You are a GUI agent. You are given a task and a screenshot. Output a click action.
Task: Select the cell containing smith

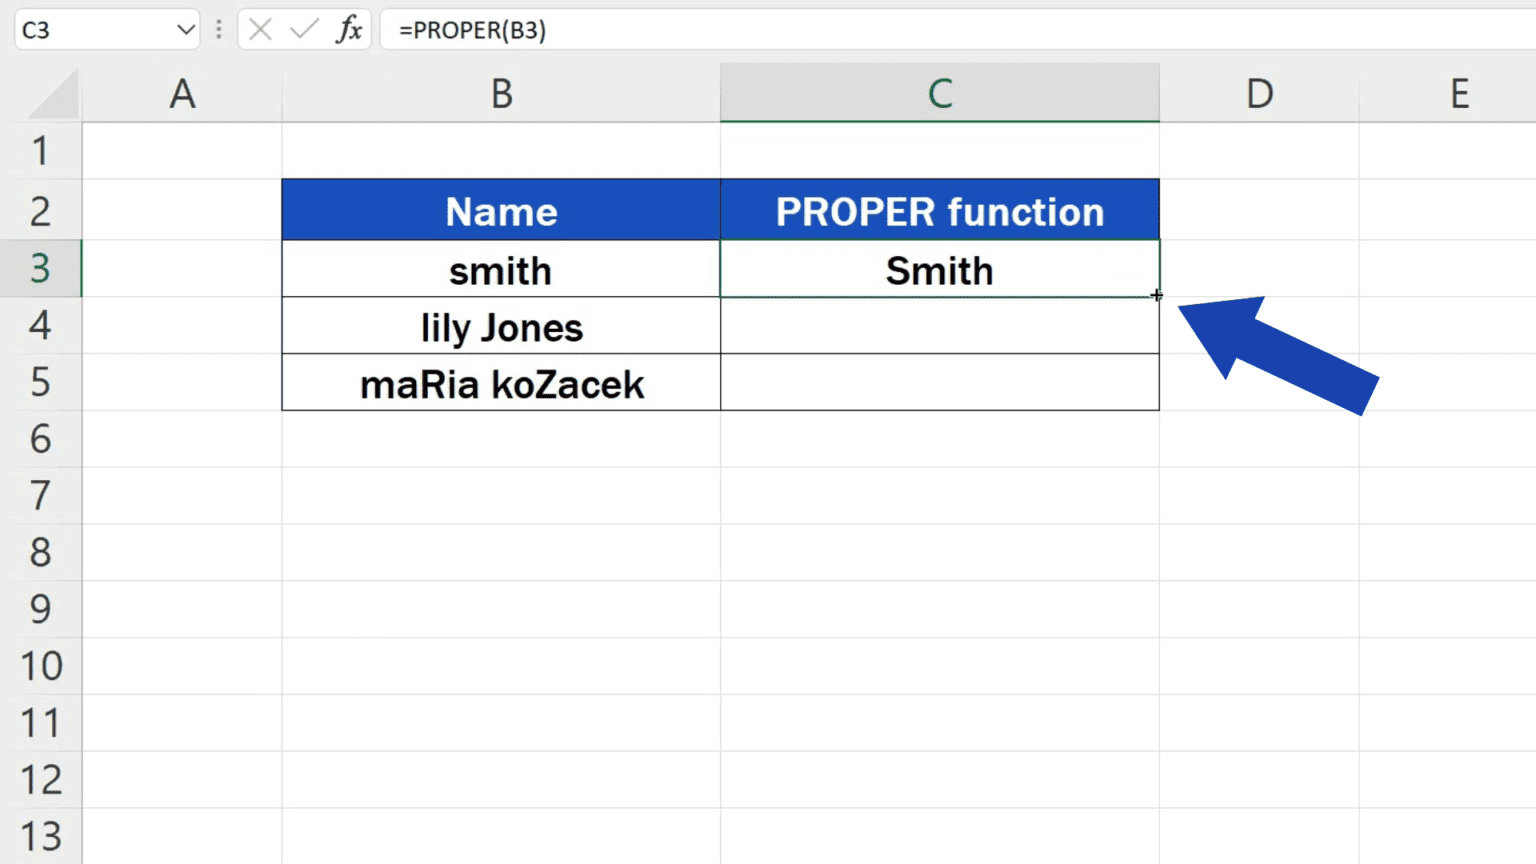point(500,269)
